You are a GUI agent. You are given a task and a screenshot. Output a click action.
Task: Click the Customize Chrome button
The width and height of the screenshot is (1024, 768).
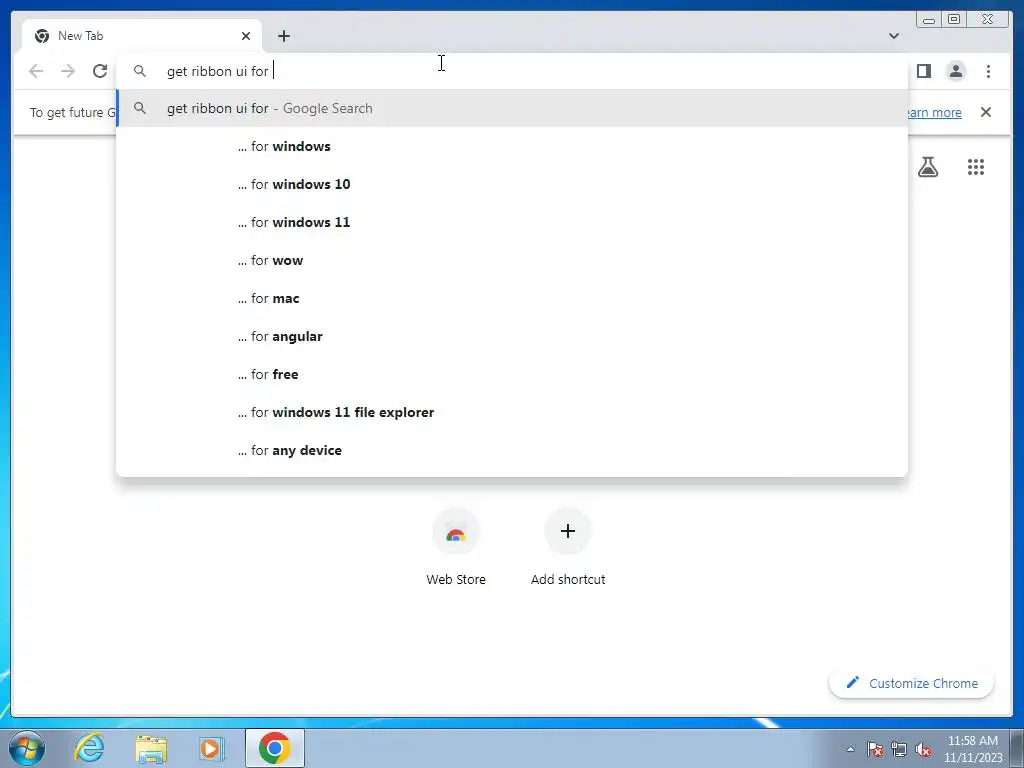912,683
